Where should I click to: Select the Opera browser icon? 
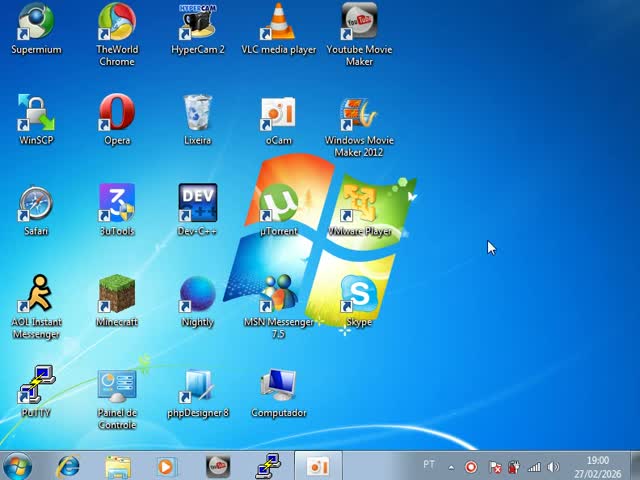pos(117,115)
